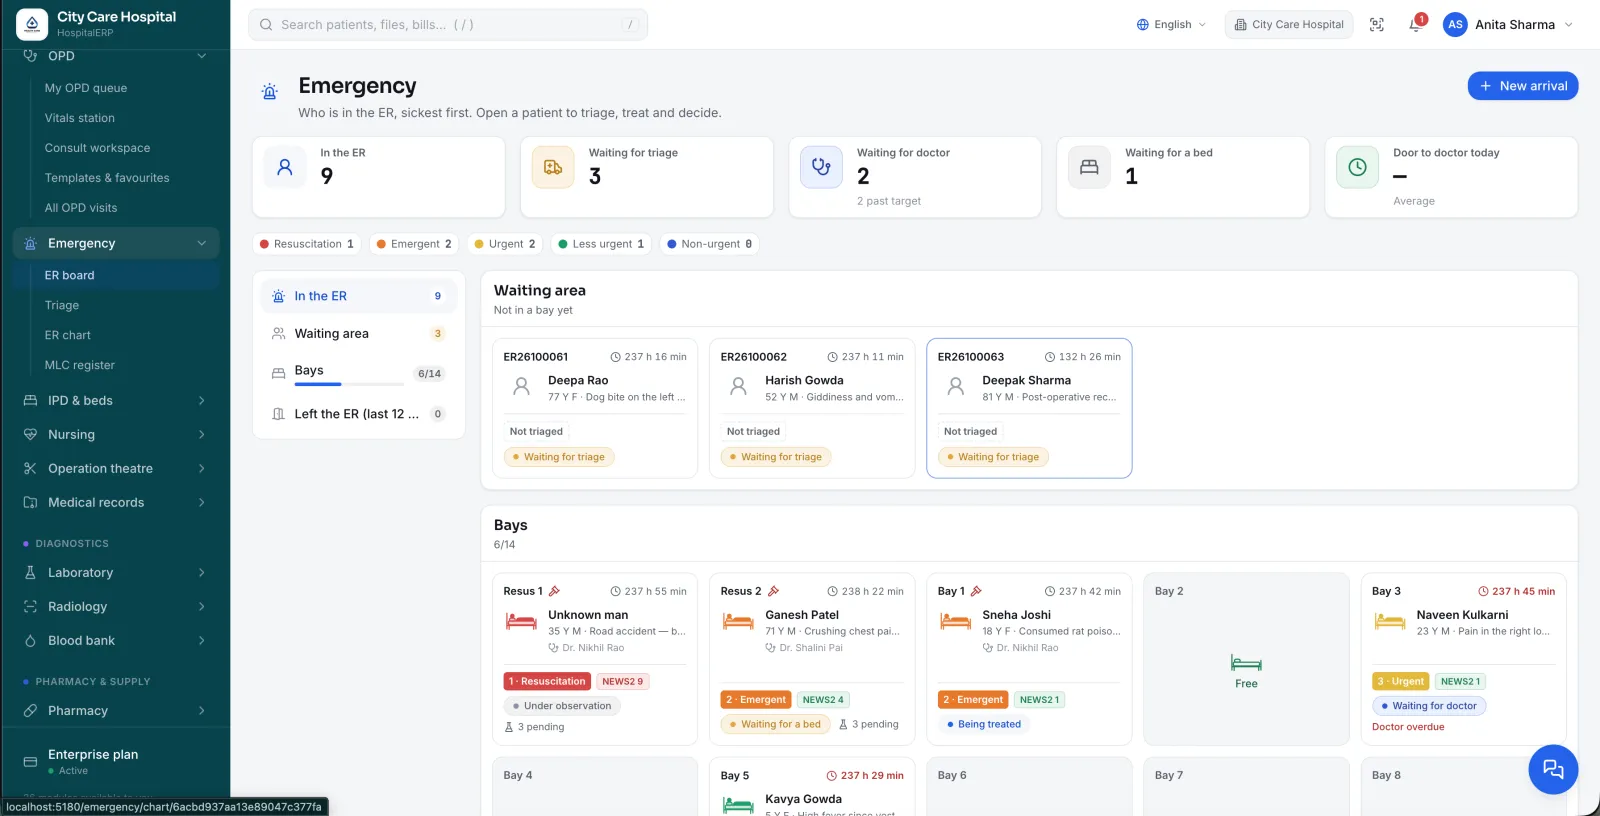The image size is (1600, 816).
Task: Filter by Resuscitation triage level
Action: [x=307, y=244]
